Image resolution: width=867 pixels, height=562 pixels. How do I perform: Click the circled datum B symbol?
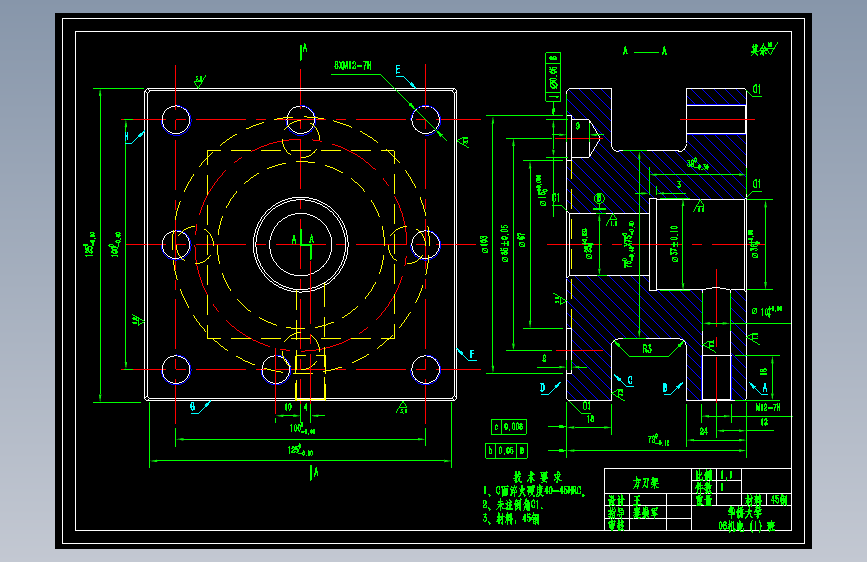(599, 199)
